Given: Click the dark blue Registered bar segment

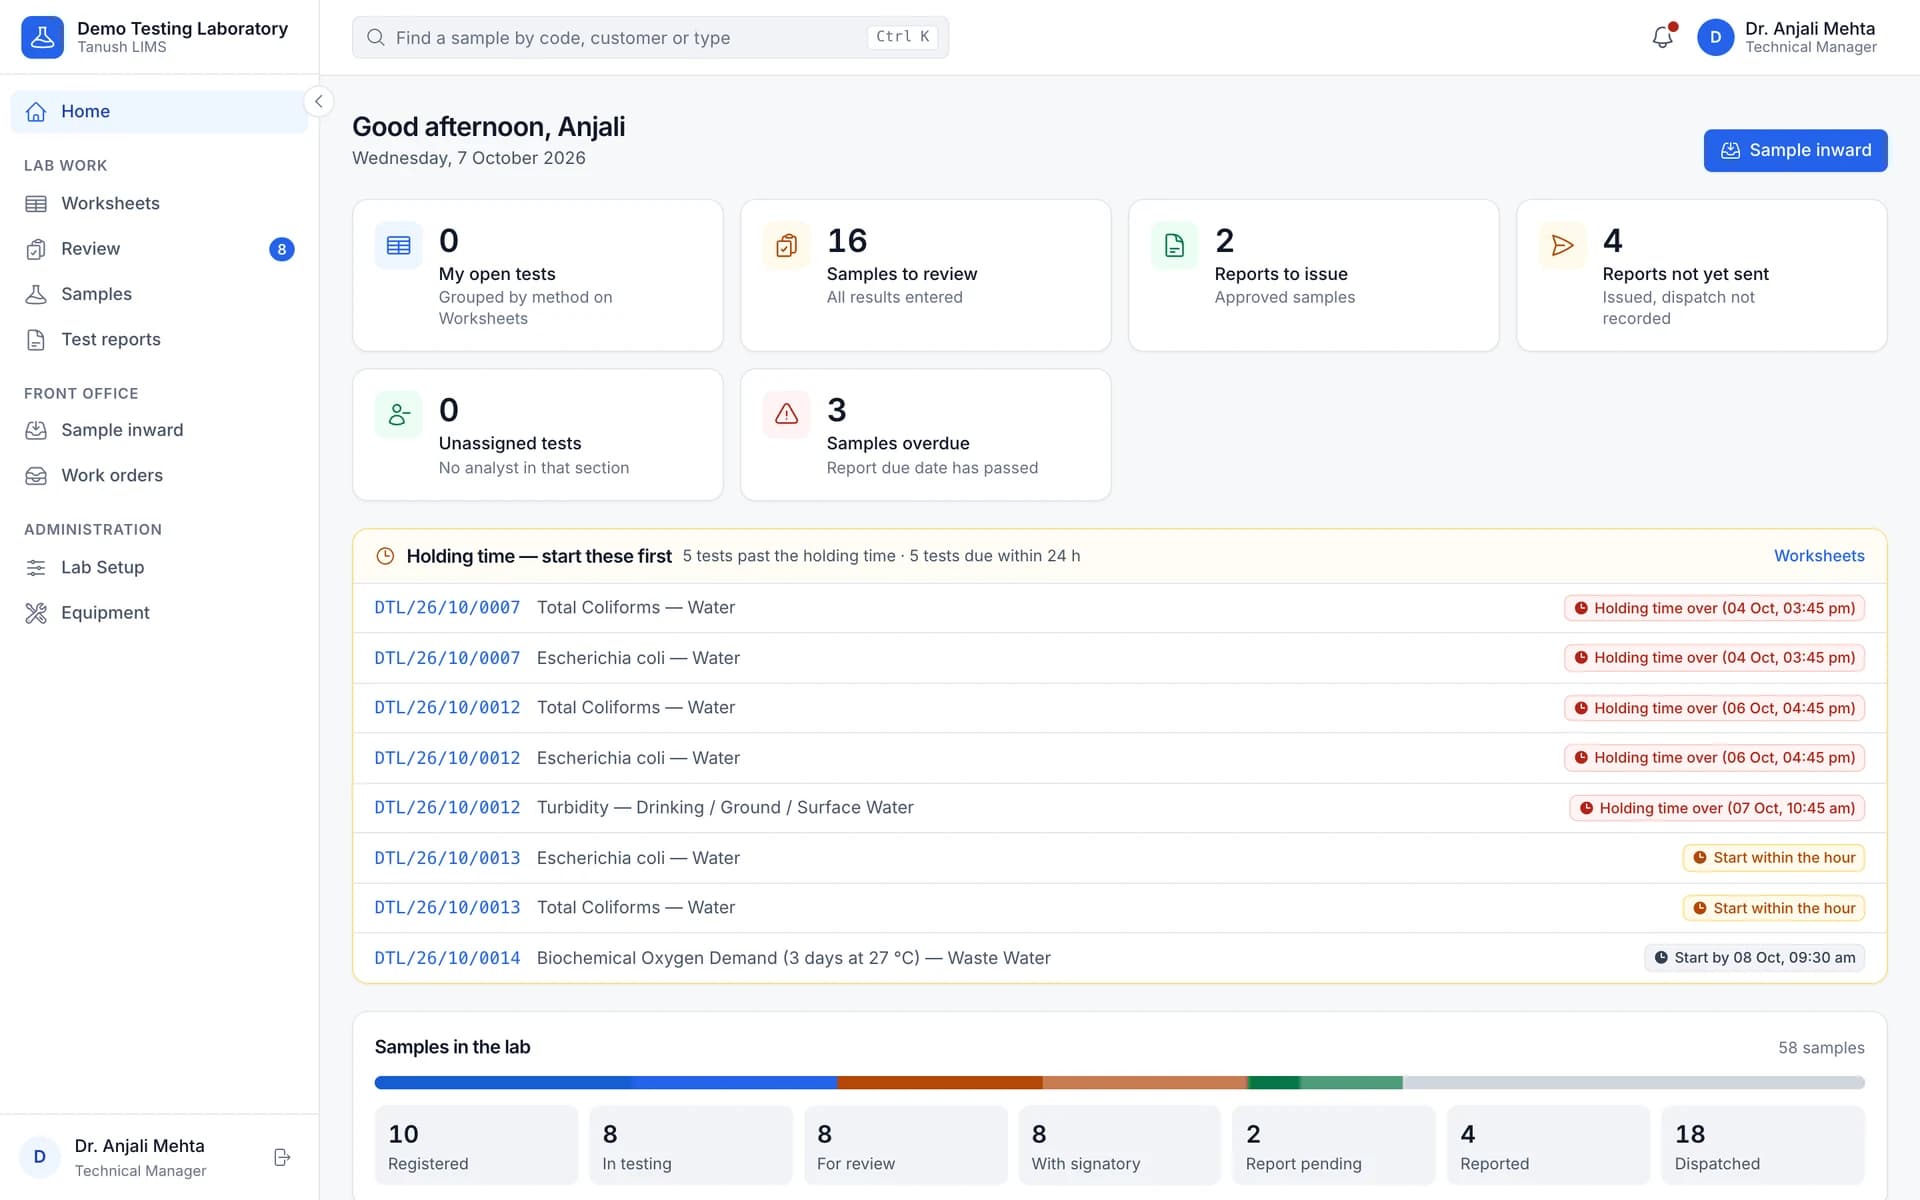Looking at the screenshot, I should 503,1082.
